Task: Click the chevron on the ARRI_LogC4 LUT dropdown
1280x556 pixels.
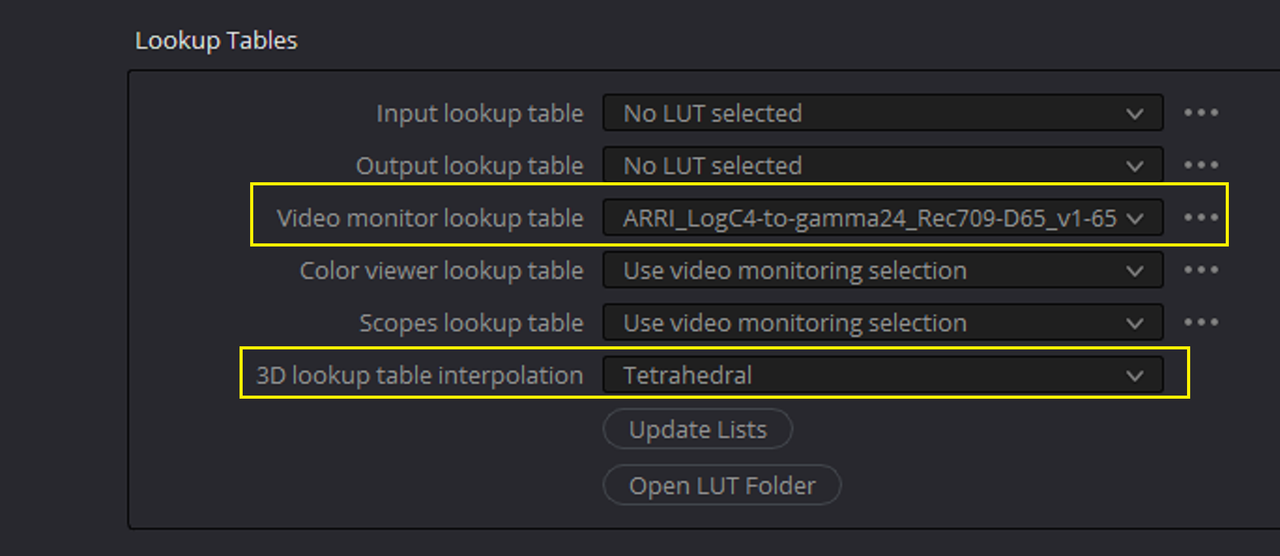Action: pos(1134,219)
